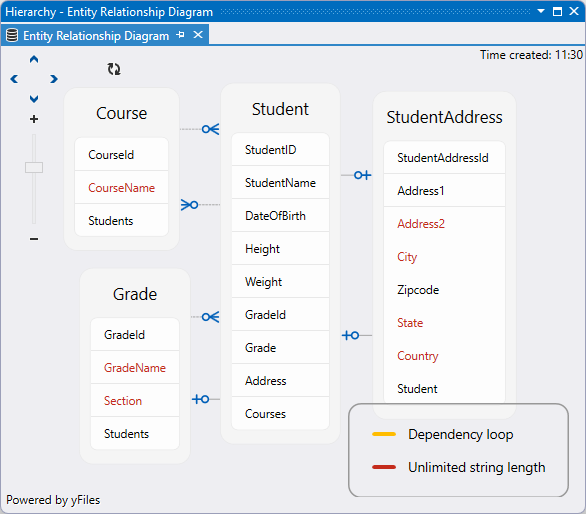Select the DateOfBirth field
586x514 pixels.
pyautogui.click(x=280, y=216)
